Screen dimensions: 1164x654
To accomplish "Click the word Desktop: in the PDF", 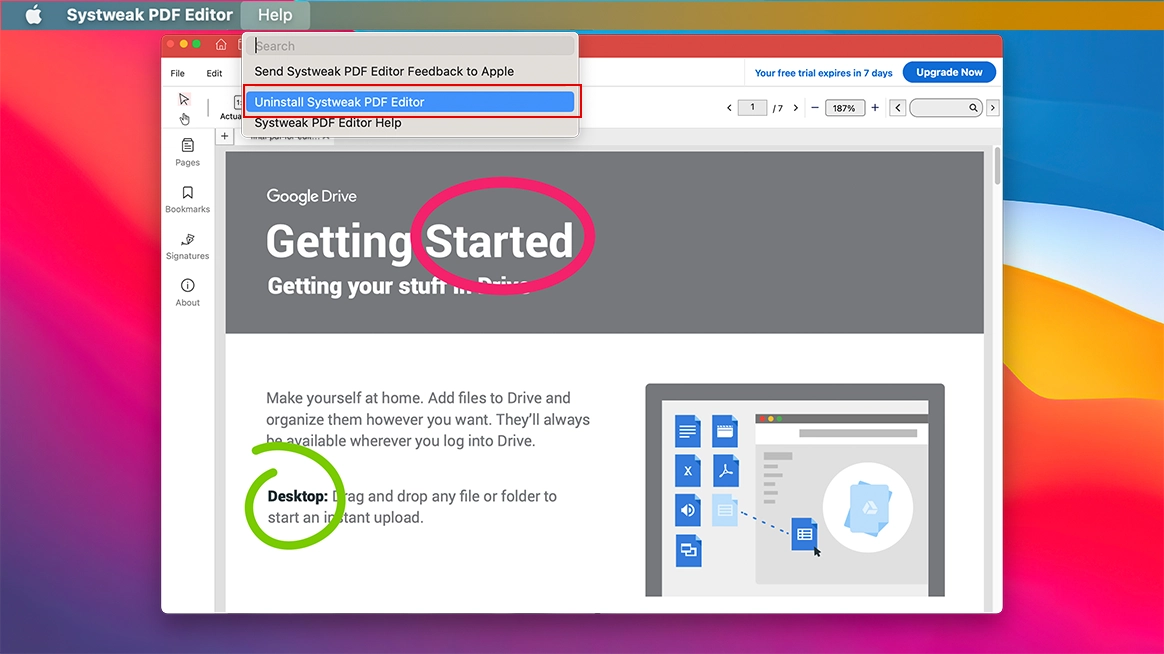I will coord(298,496).
